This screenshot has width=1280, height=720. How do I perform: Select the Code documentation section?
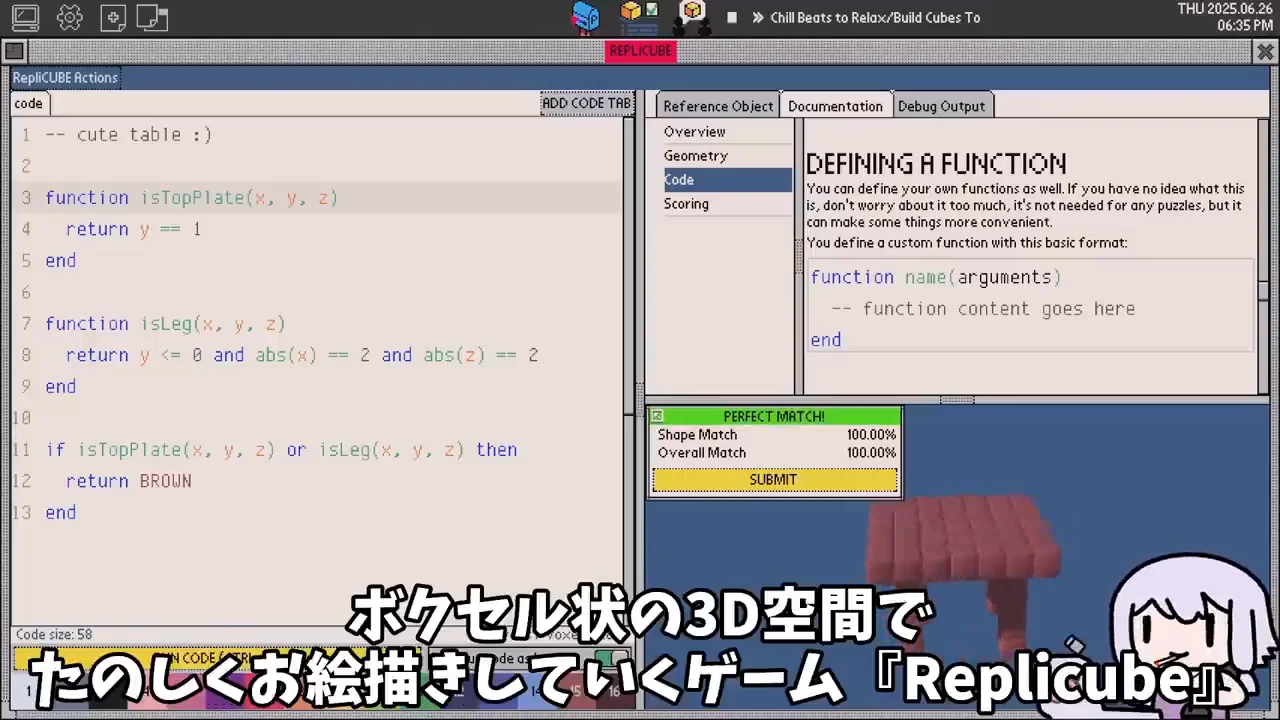pyautogui.click(x=727, y=180)
